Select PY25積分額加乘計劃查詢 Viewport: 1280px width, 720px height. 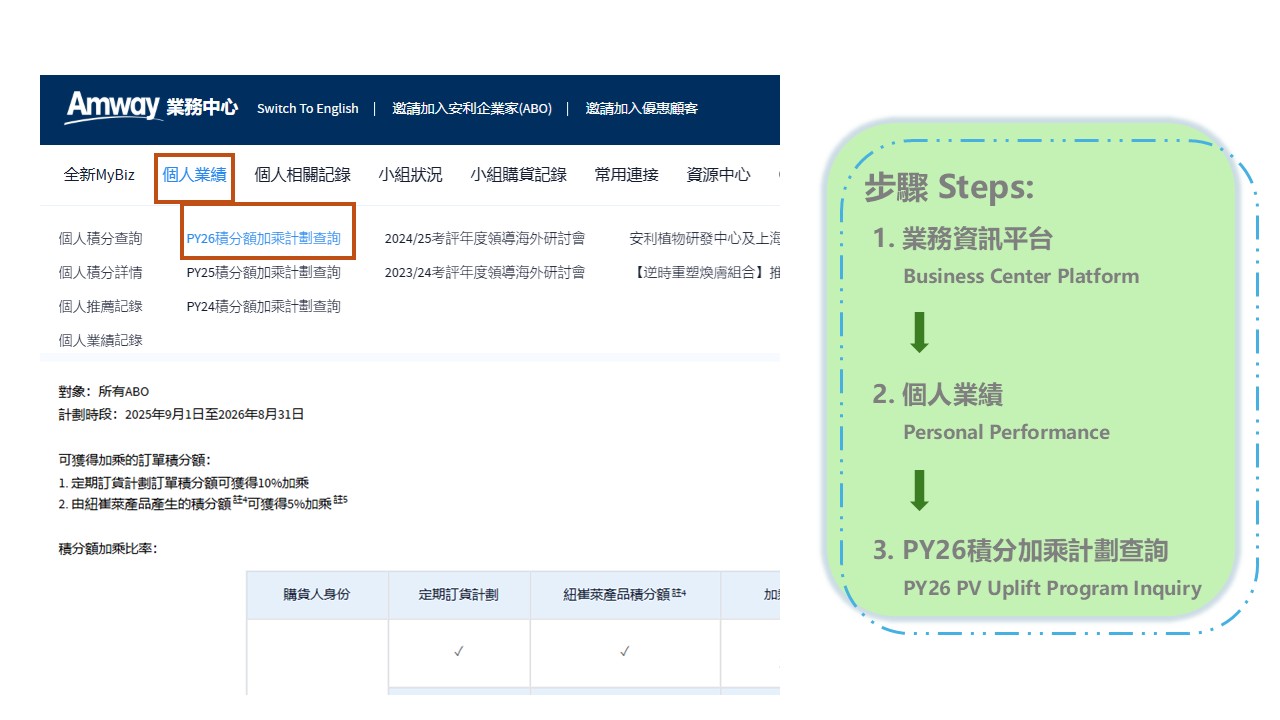click(x=265, y=272)
